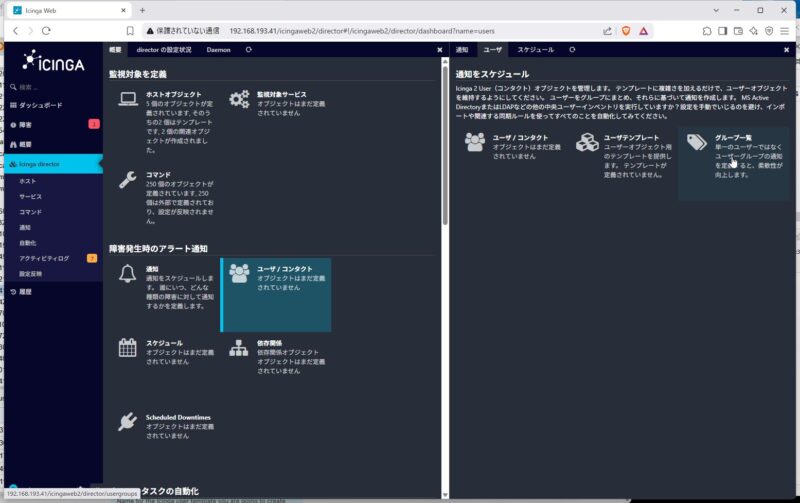The height and width of the screenshot is (503, 800).
Task: Switch to the 概要 tab in left pane
Action: pos(115,50)
